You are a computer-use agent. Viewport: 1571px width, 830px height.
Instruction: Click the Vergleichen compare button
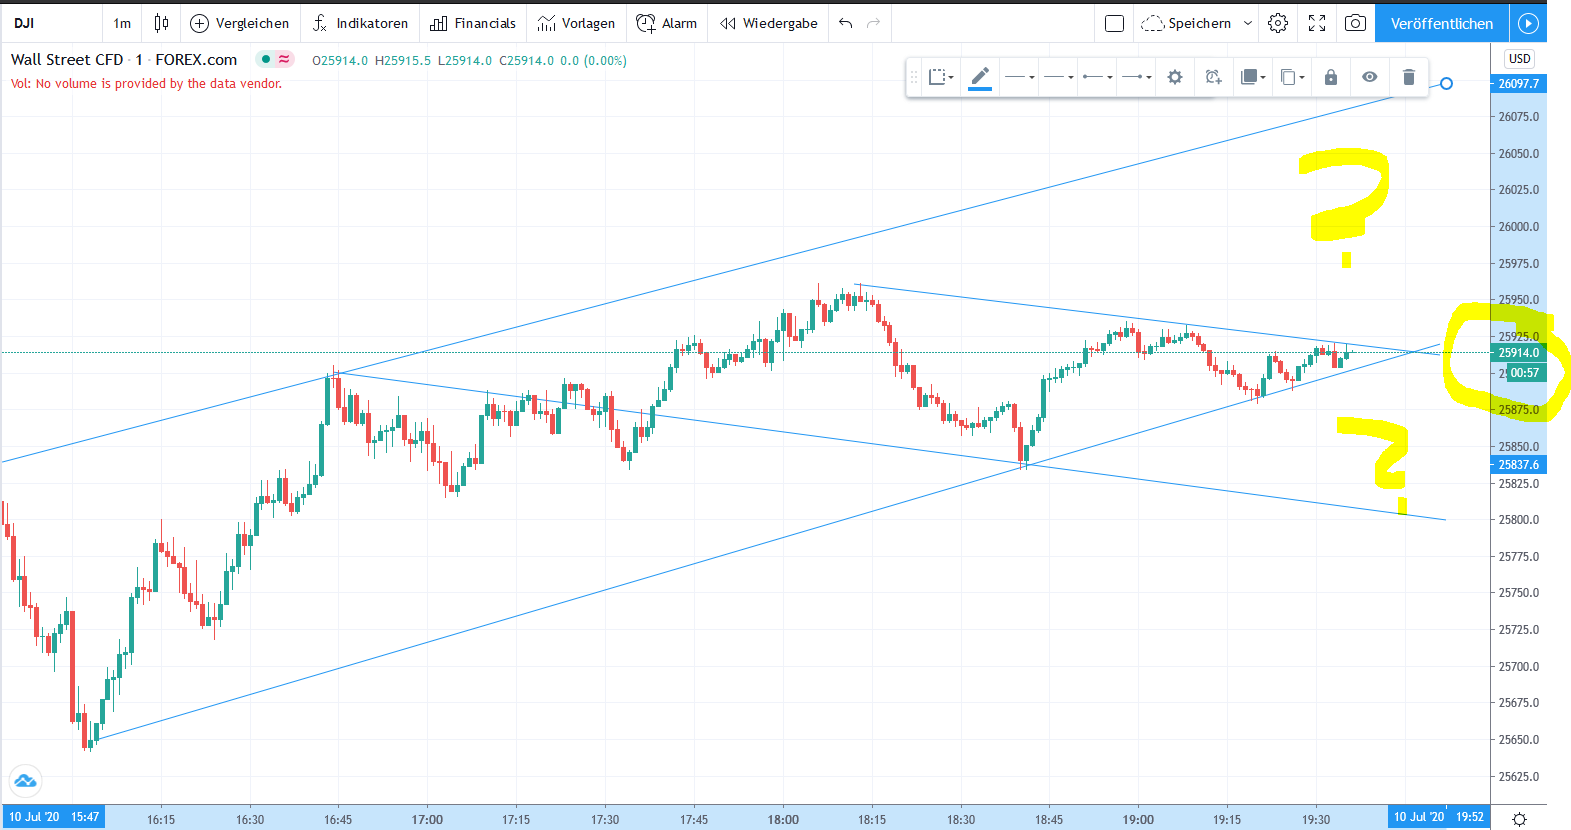pyautogui.click(x=240, y=23)
